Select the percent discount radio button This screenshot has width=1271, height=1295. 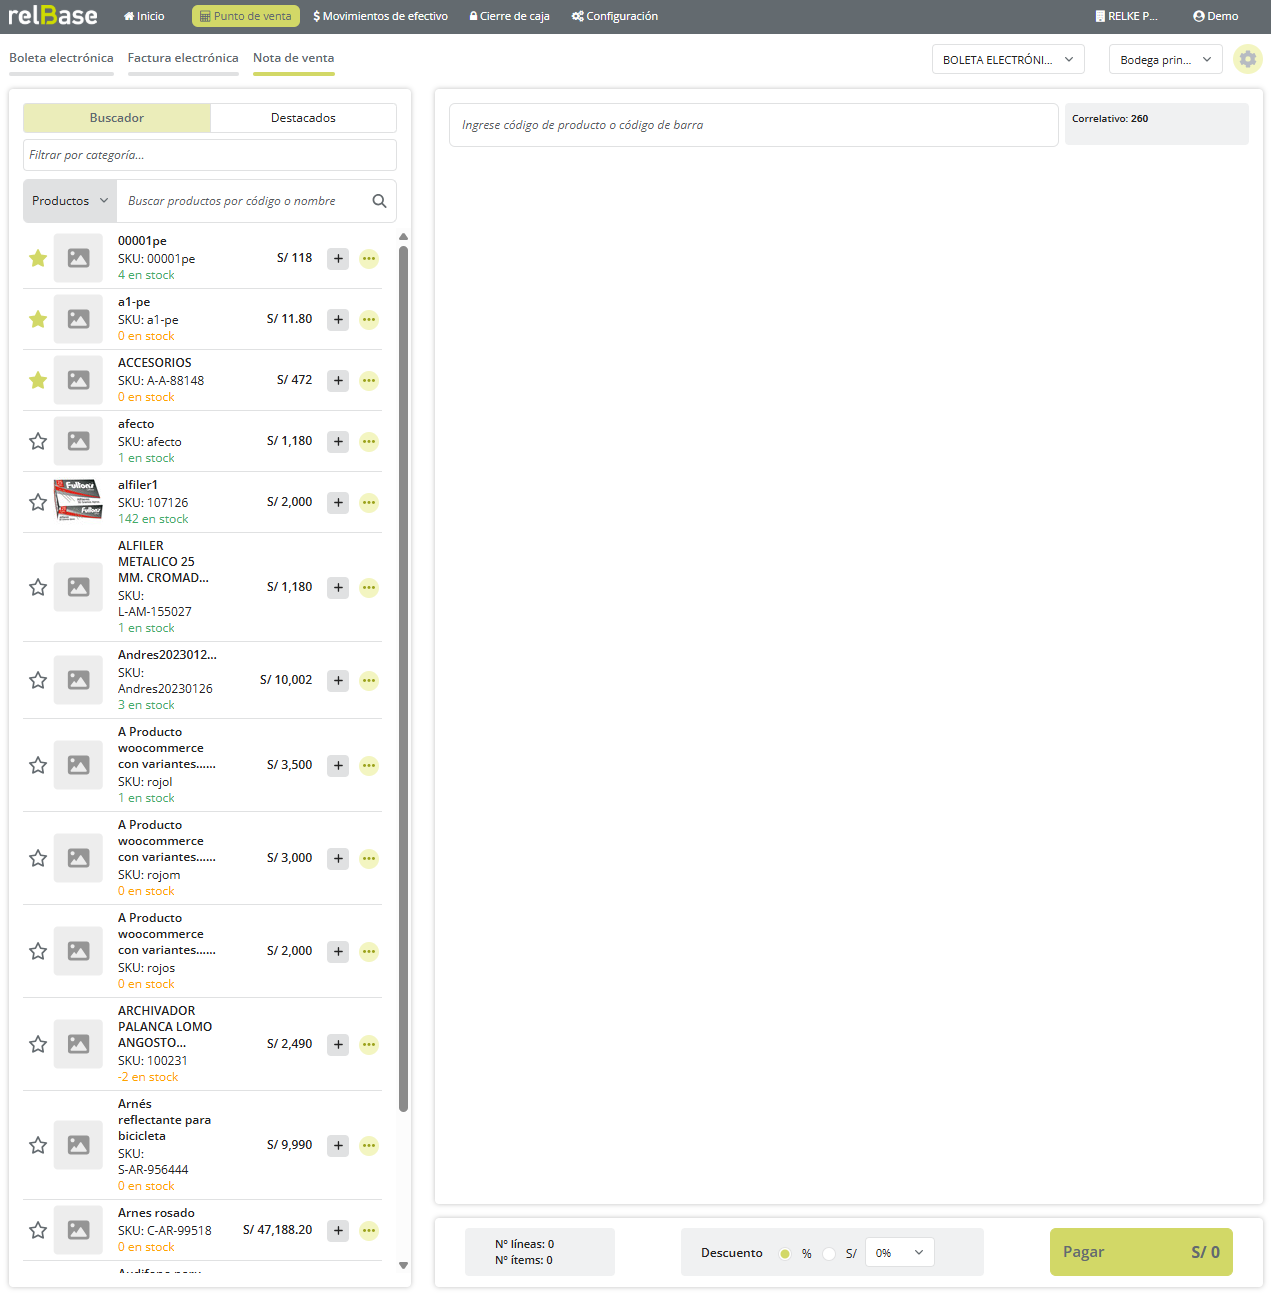tap(785, 1254)
